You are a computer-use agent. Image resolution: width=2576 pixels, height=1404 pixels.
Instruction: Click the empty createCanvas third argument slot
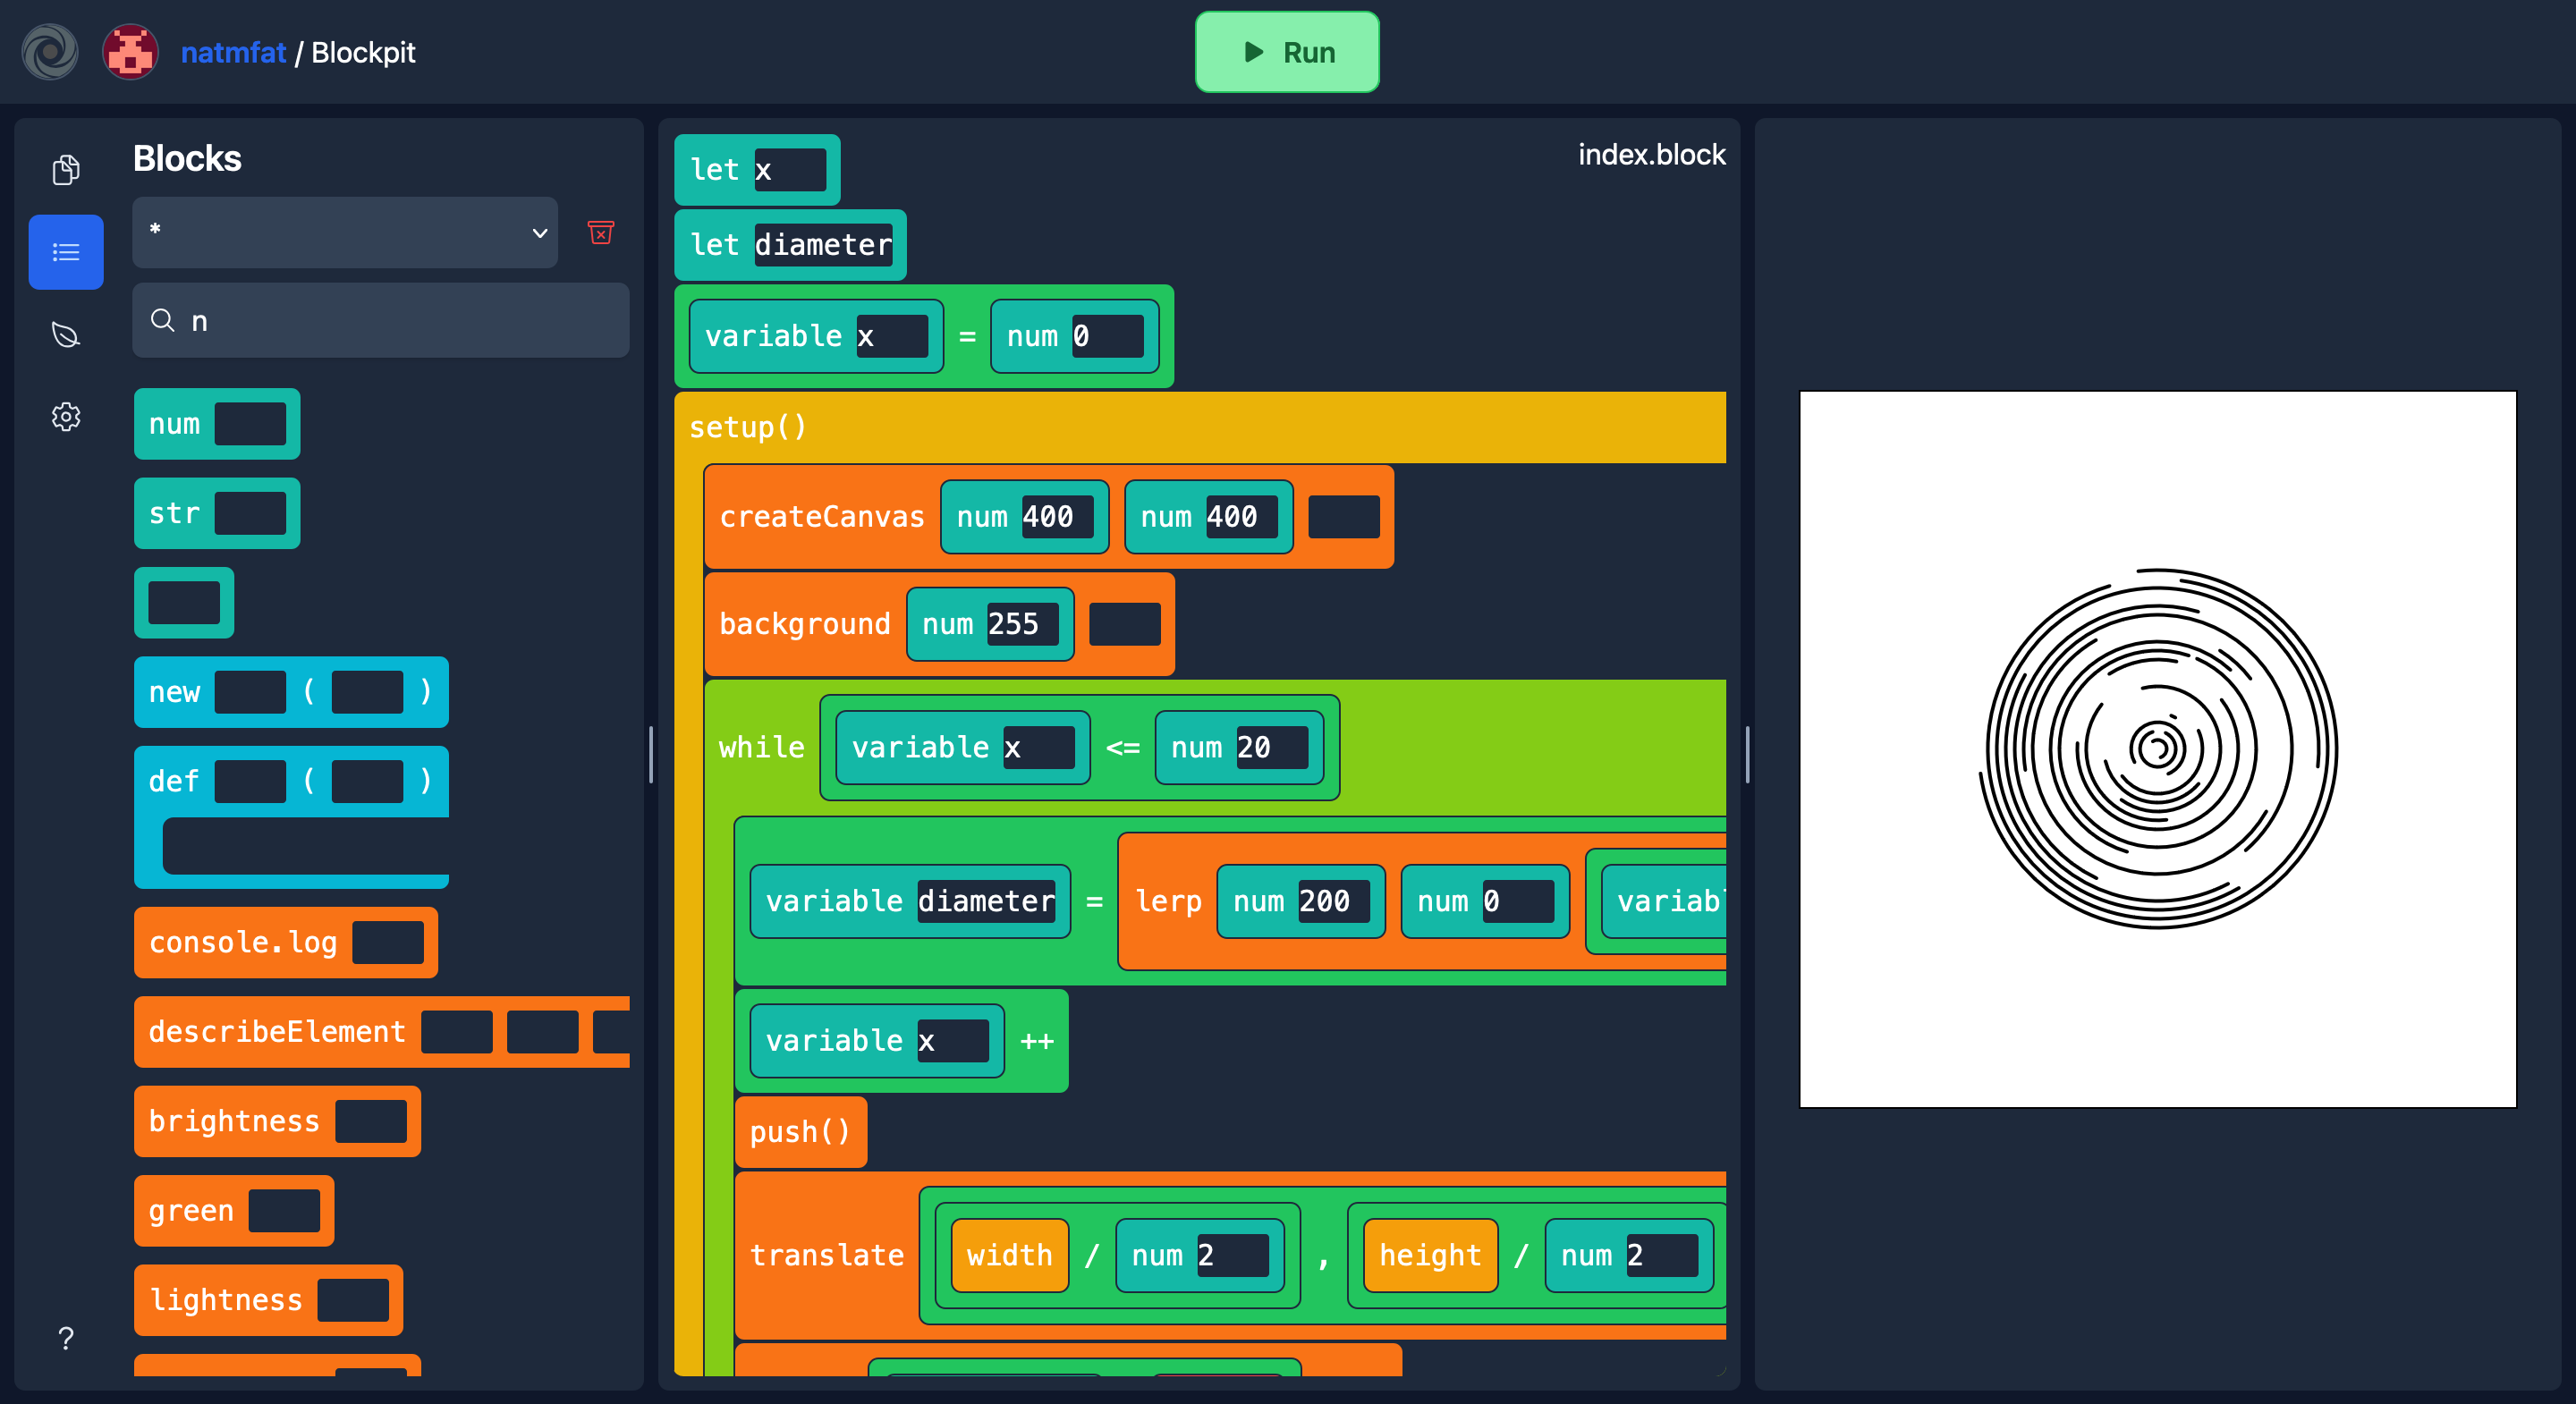[x=1344, y=517]
